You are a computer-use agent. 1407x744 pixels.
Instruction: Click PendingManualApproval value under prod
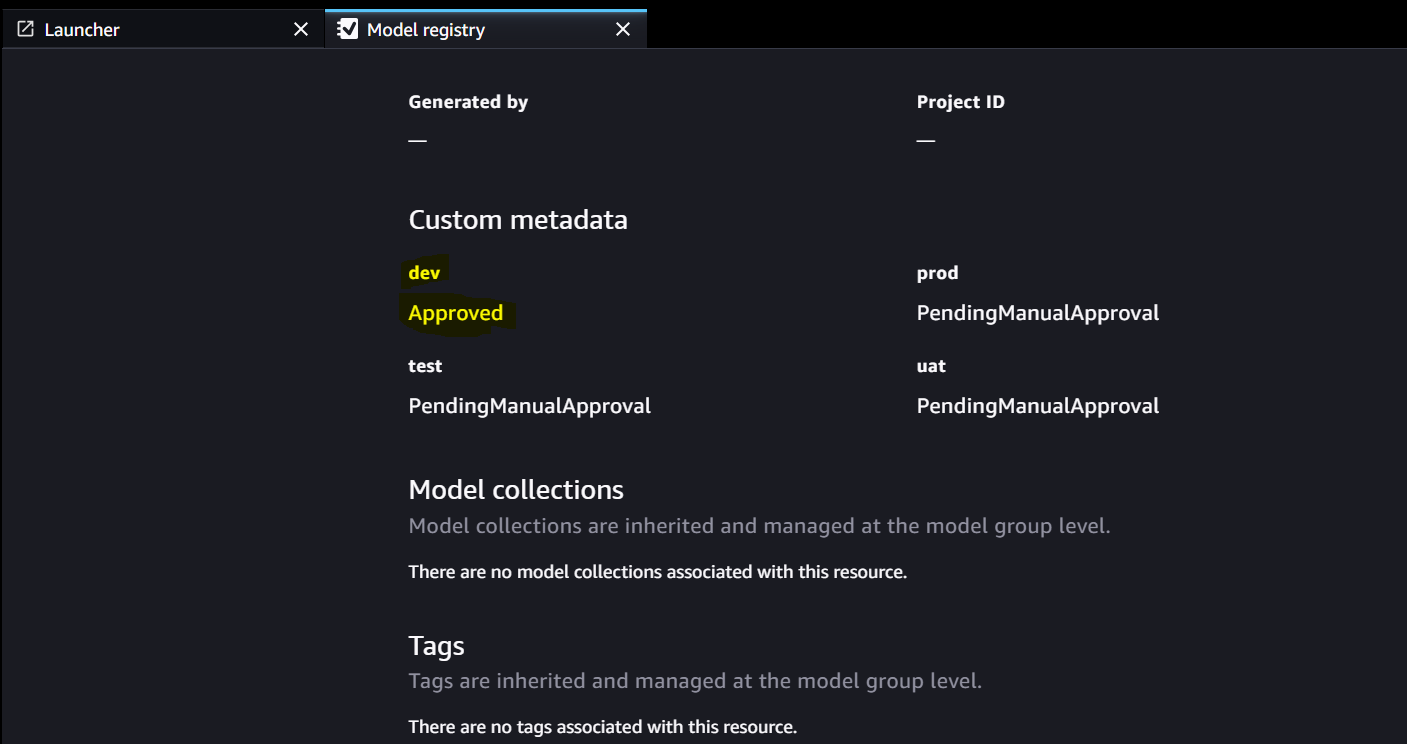pos(1038,312)
